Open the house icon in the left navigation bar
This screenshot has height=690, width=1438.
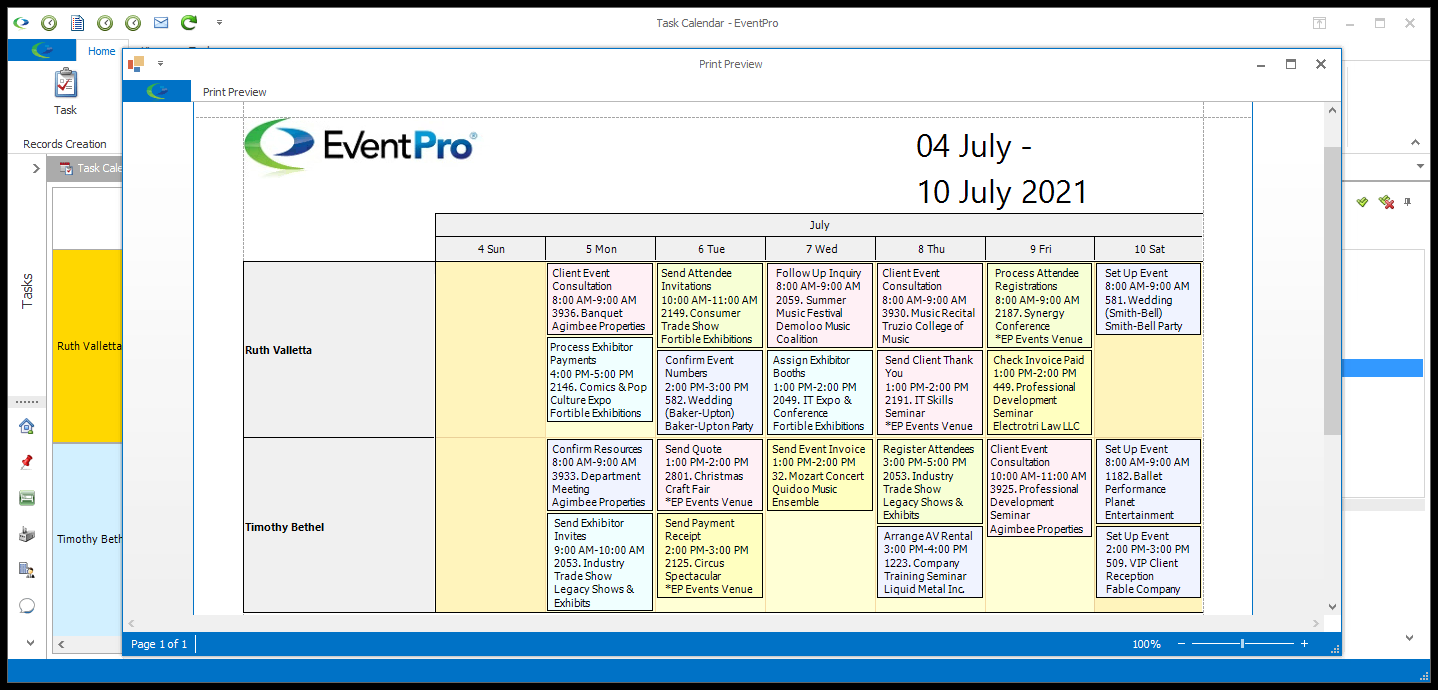[27, 426]
